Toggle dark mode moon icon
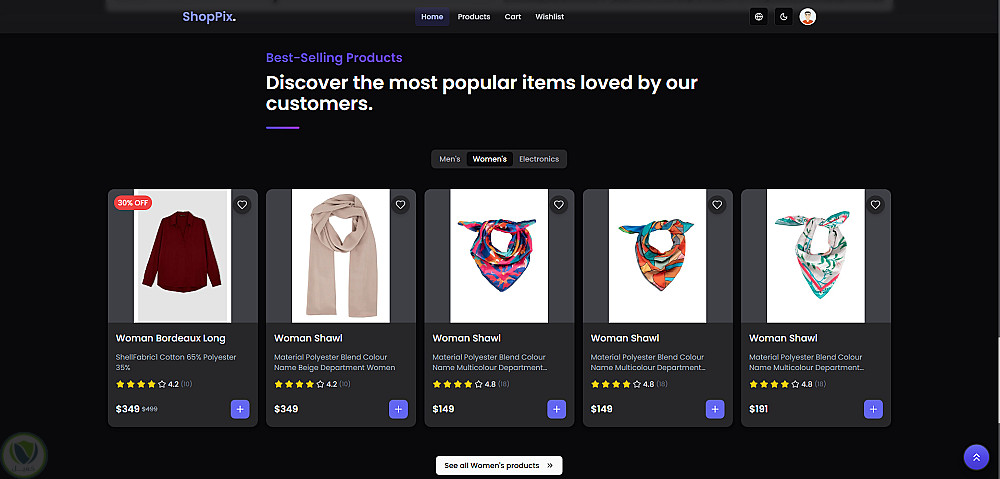The height and width of the screenshot is (479, 1000). [784, 16]
